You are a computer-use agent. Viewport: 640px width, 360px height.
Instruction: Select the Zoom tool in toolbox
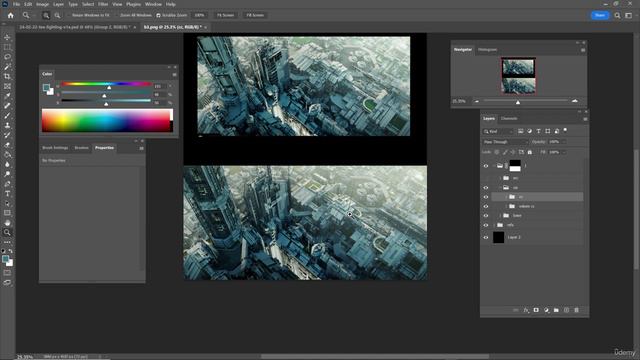pyautogui.click(x=7, y=233)
